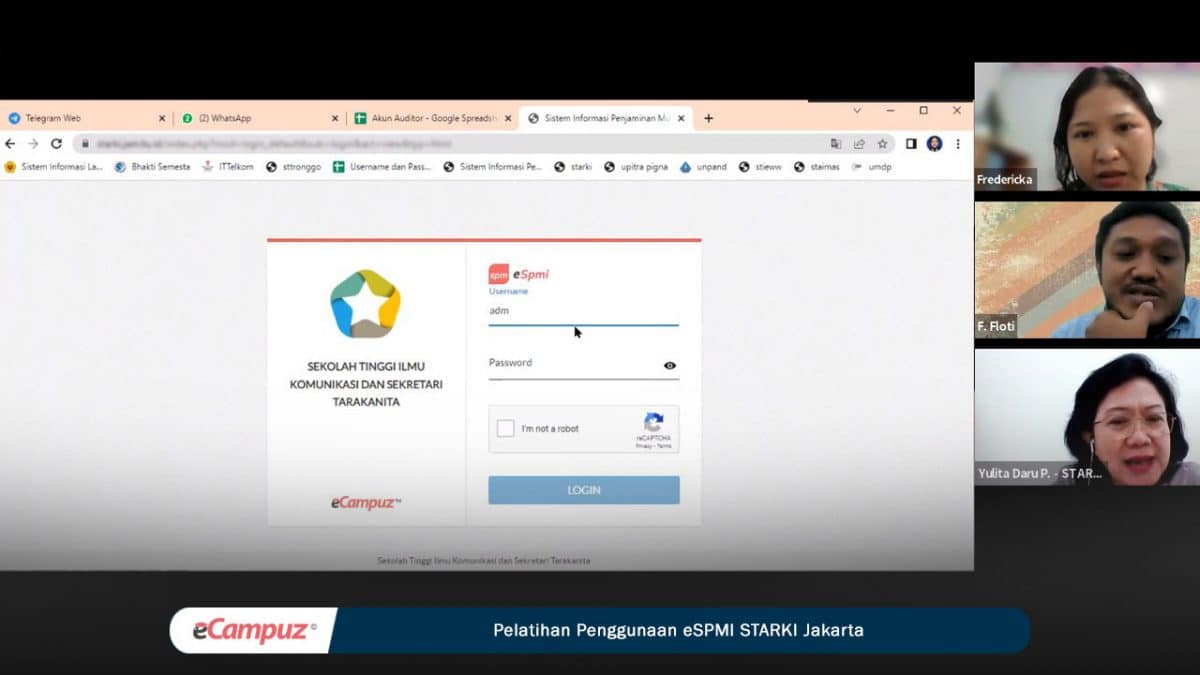Open a new browser tab
Image resolution: width=1200 pixels, height=675 pixels.
[x=708, y=118]
